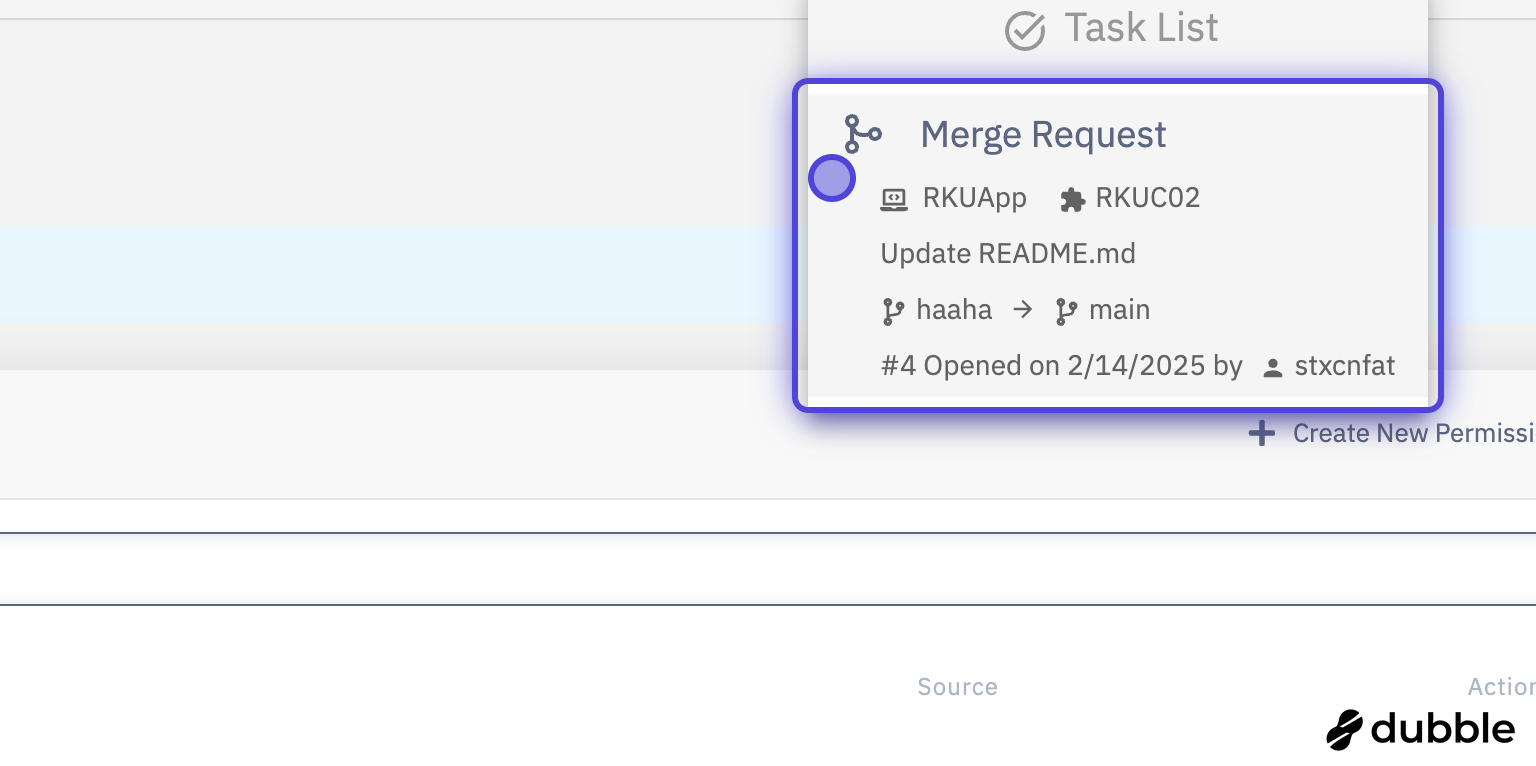Click the dubble logo
This screenshot has width=1536, height=766.
click(1420, 729)
